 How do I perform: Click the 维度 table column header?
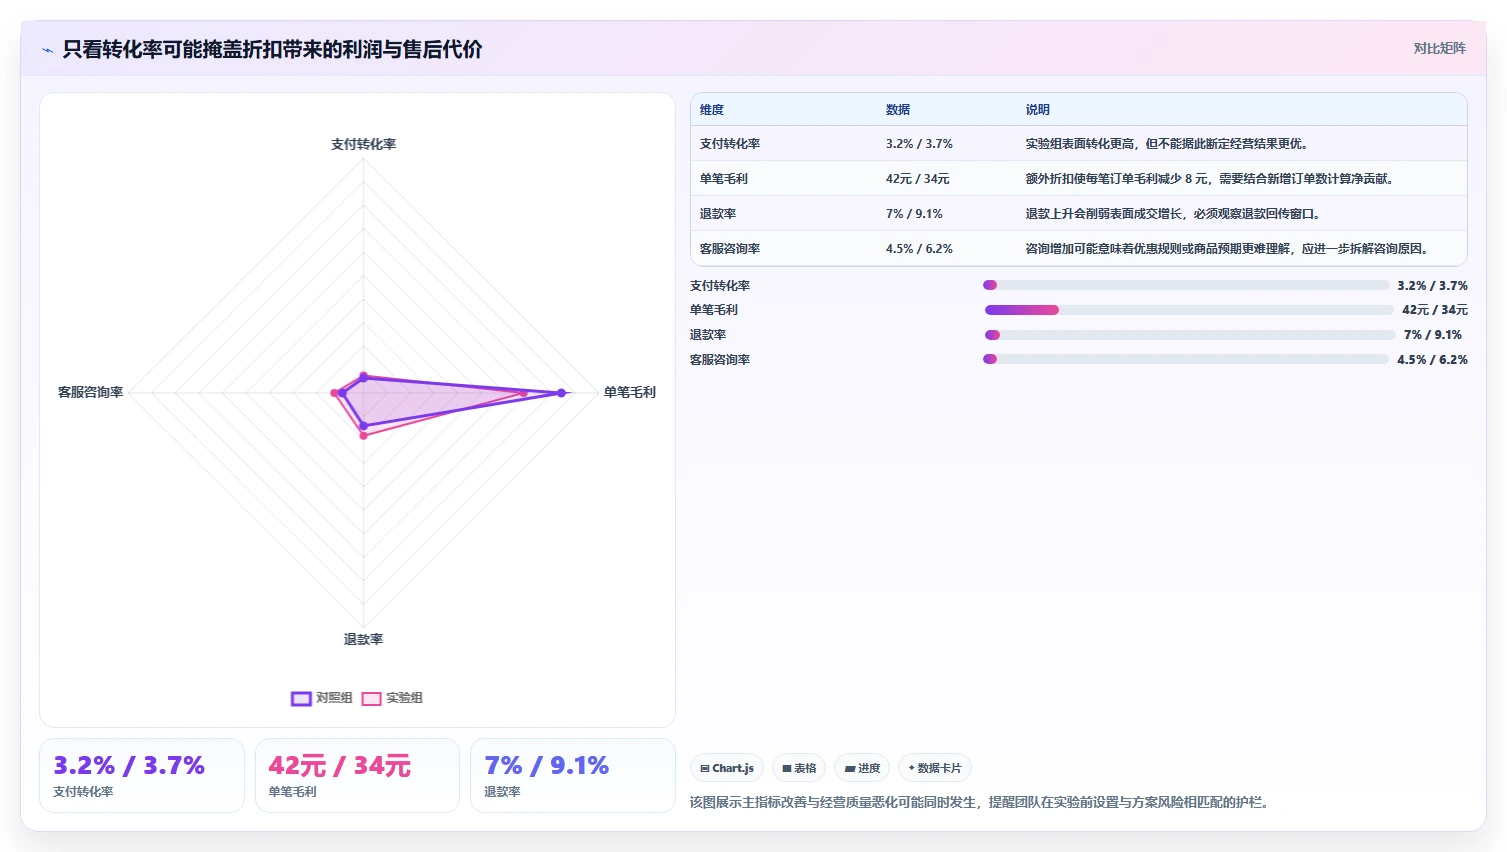(x=712, y=110)
